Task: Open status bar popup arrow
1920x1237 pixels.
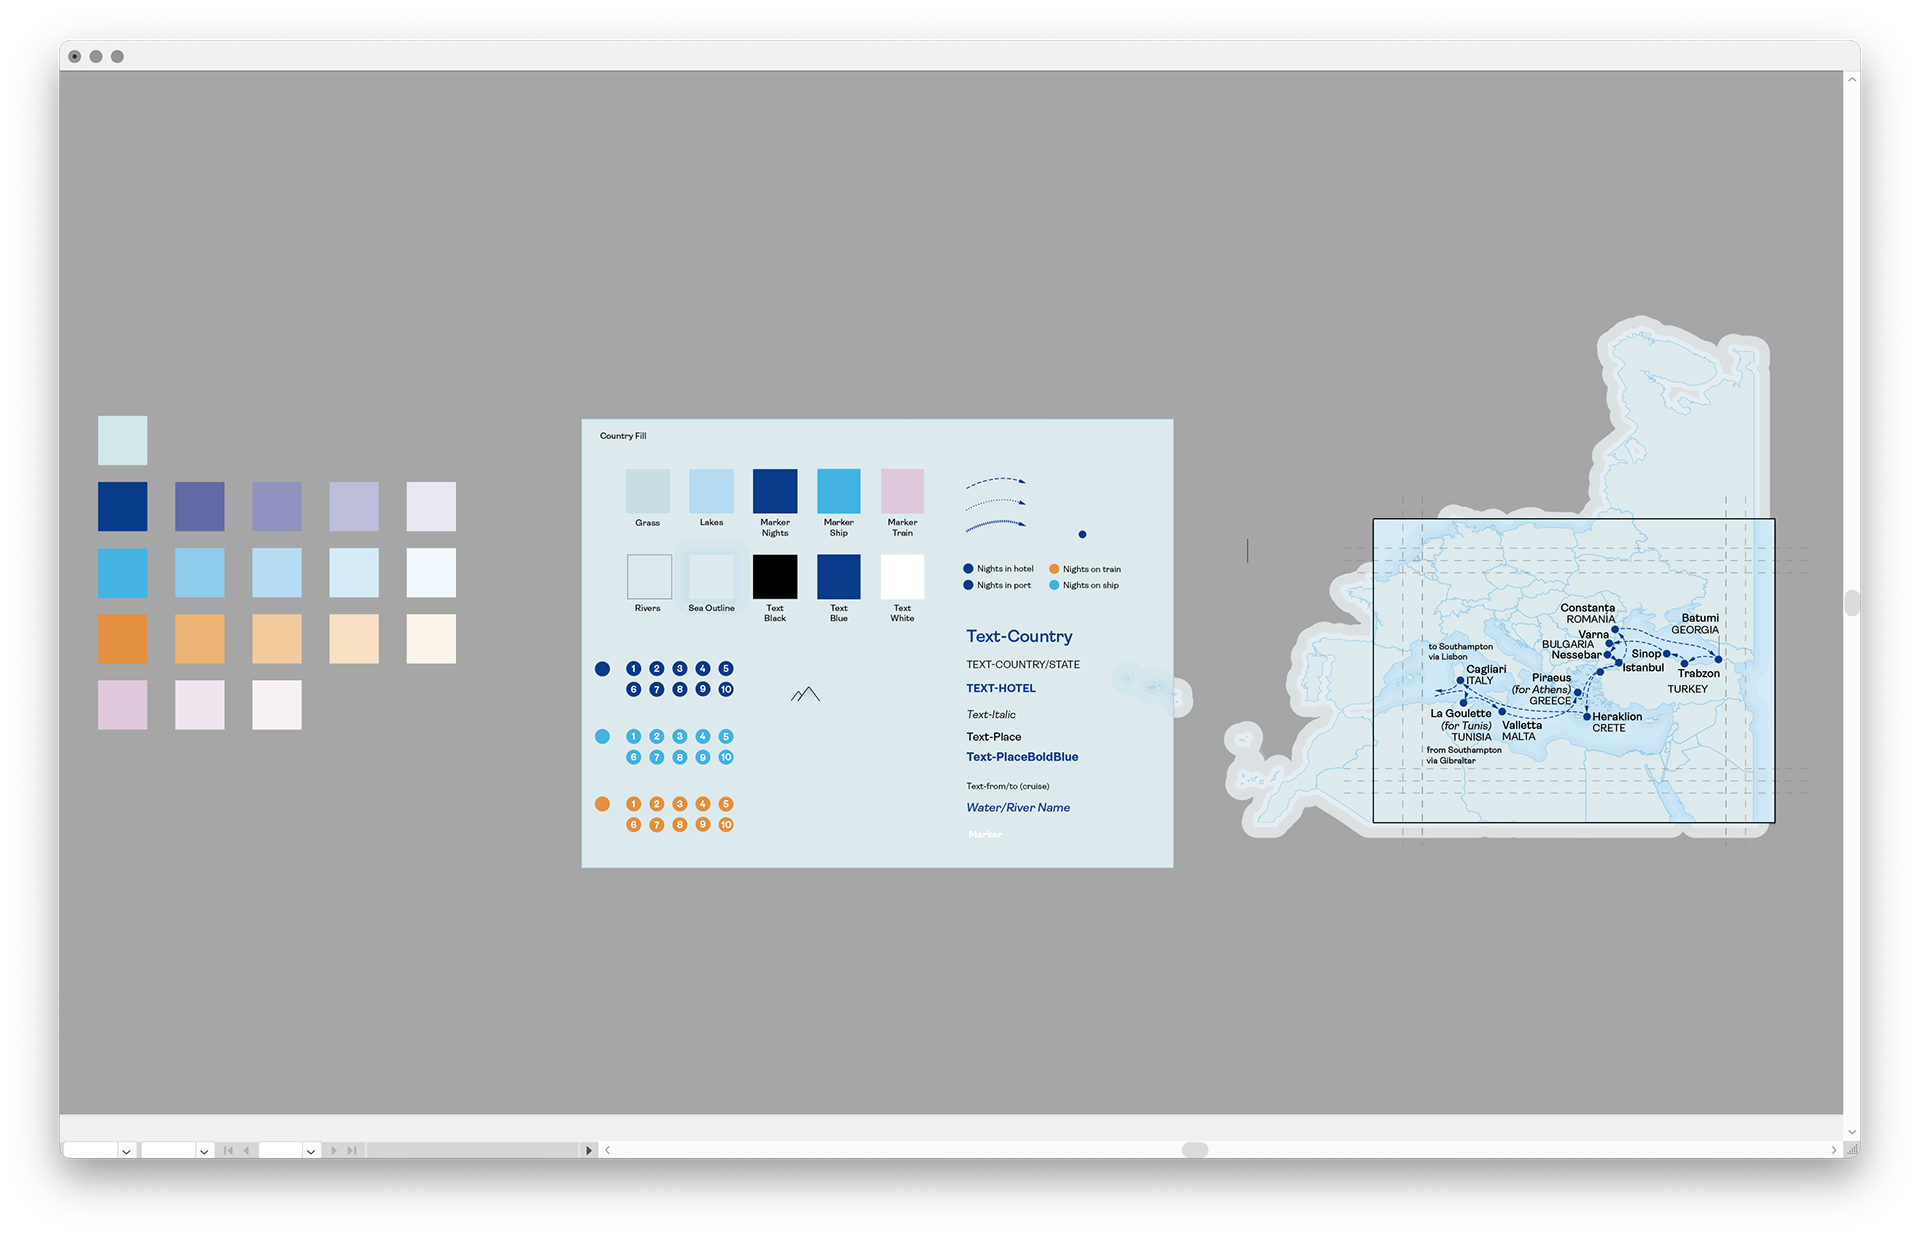Action: (x=589, y=1150)
